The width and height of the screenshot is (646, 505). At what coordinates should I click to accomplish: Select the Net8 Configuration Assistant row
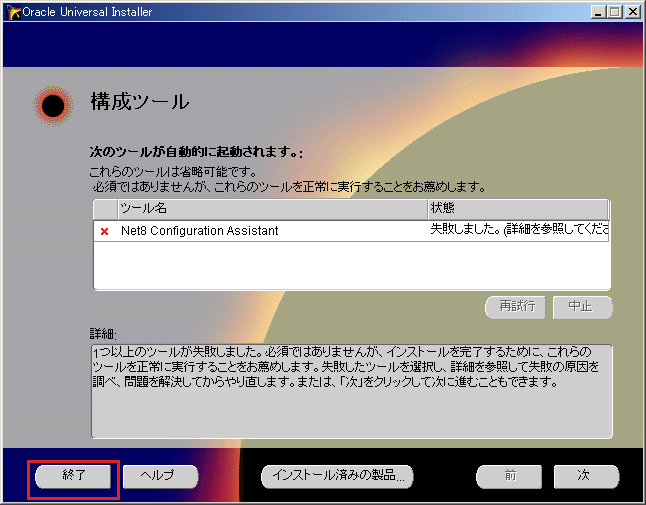click(351, 231)
